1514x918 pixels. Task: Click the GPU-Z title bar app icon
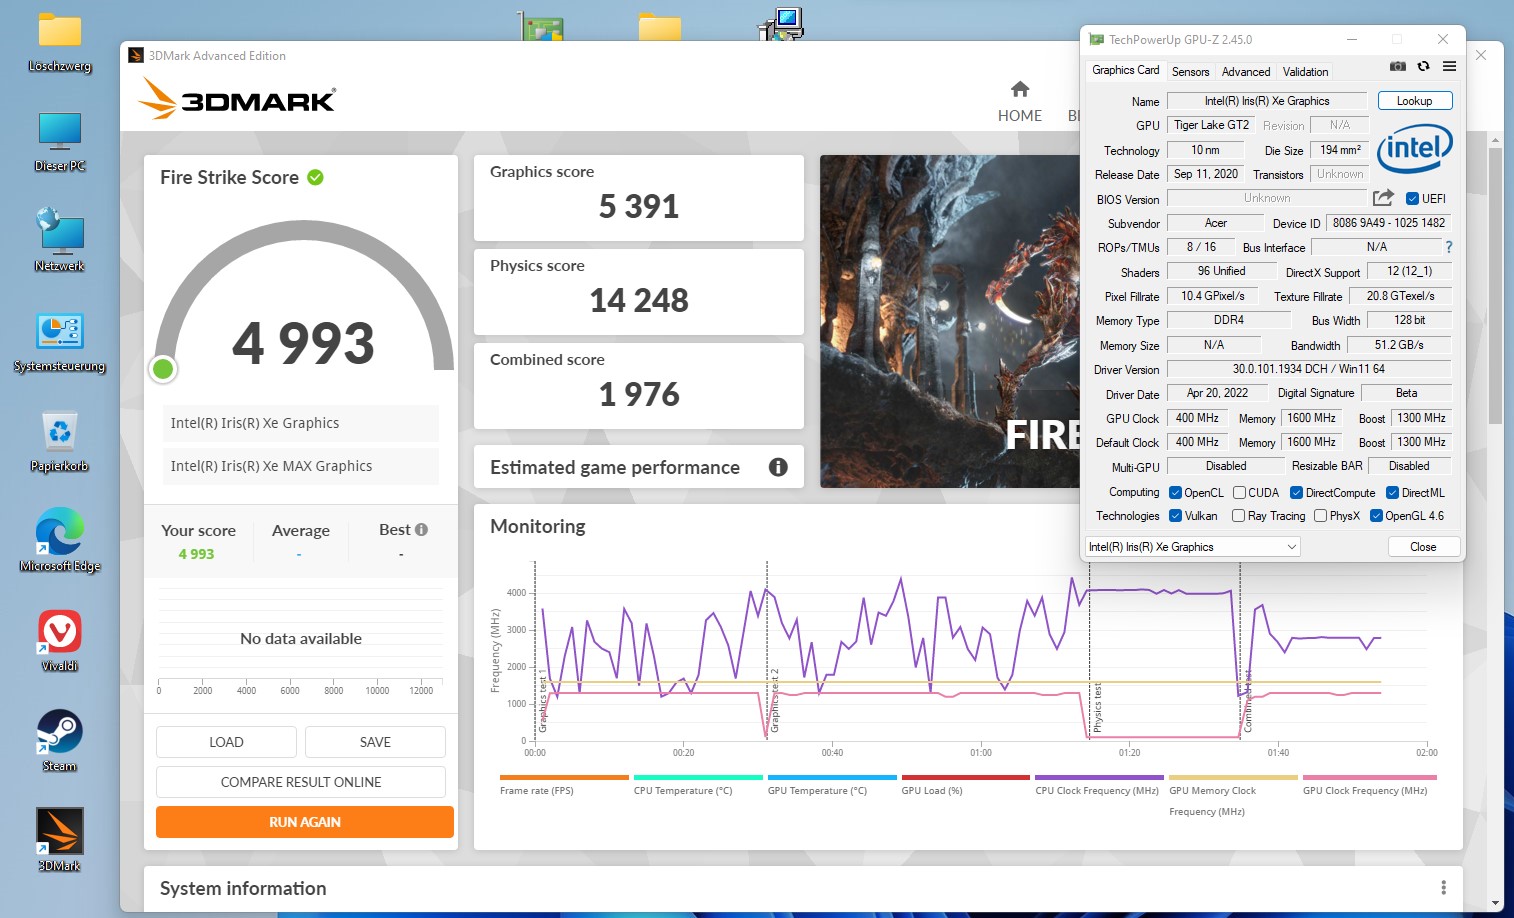pyautogui.click(x=1096, y=40)
